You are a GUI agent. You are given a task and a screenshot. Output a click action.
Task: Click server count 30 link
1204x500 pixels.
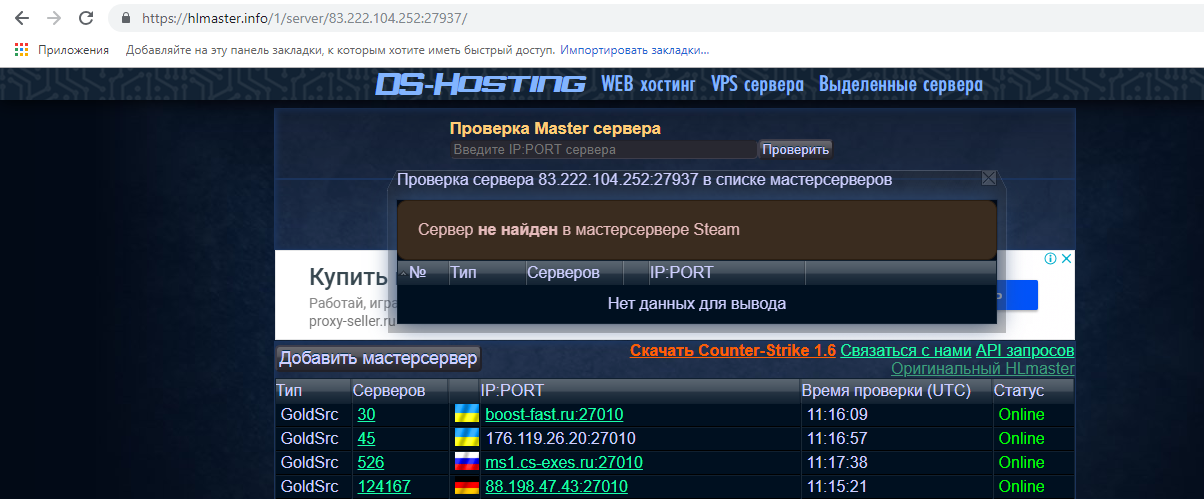pos(366,414)
